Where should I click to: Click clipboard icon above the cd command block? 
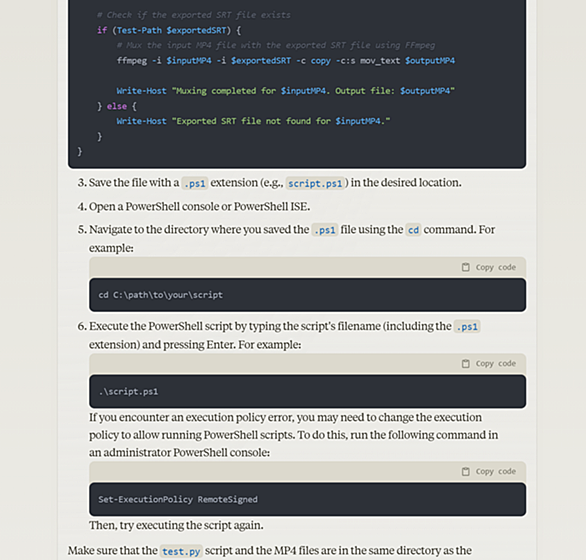point(465,267)
